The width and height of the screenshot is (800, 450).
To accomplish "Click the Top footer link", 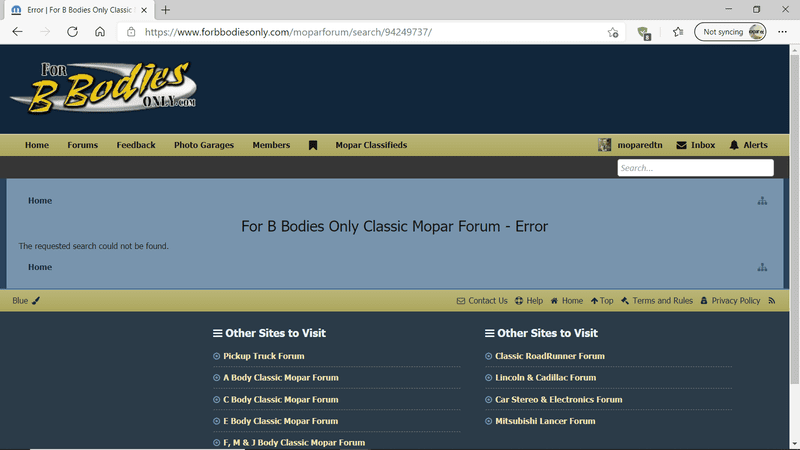I will pyautogui.click(x=606, y=301).
